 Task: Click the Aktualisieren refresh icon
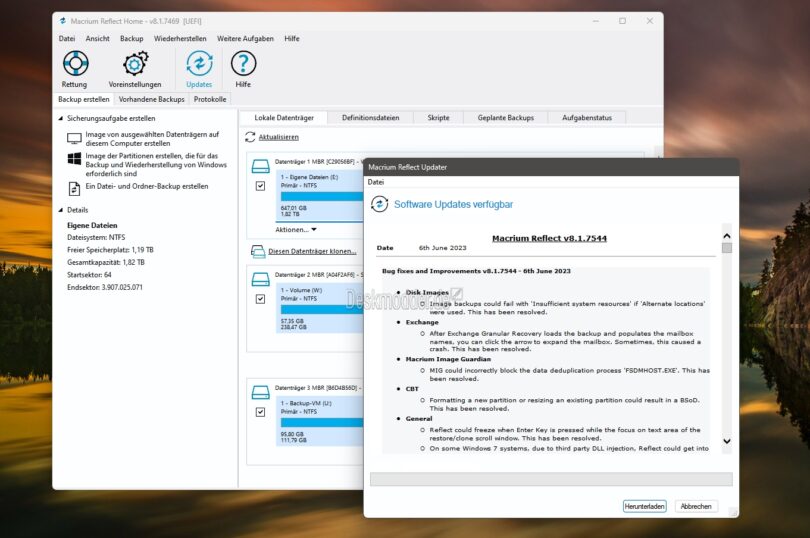click(x=250, y=137)
